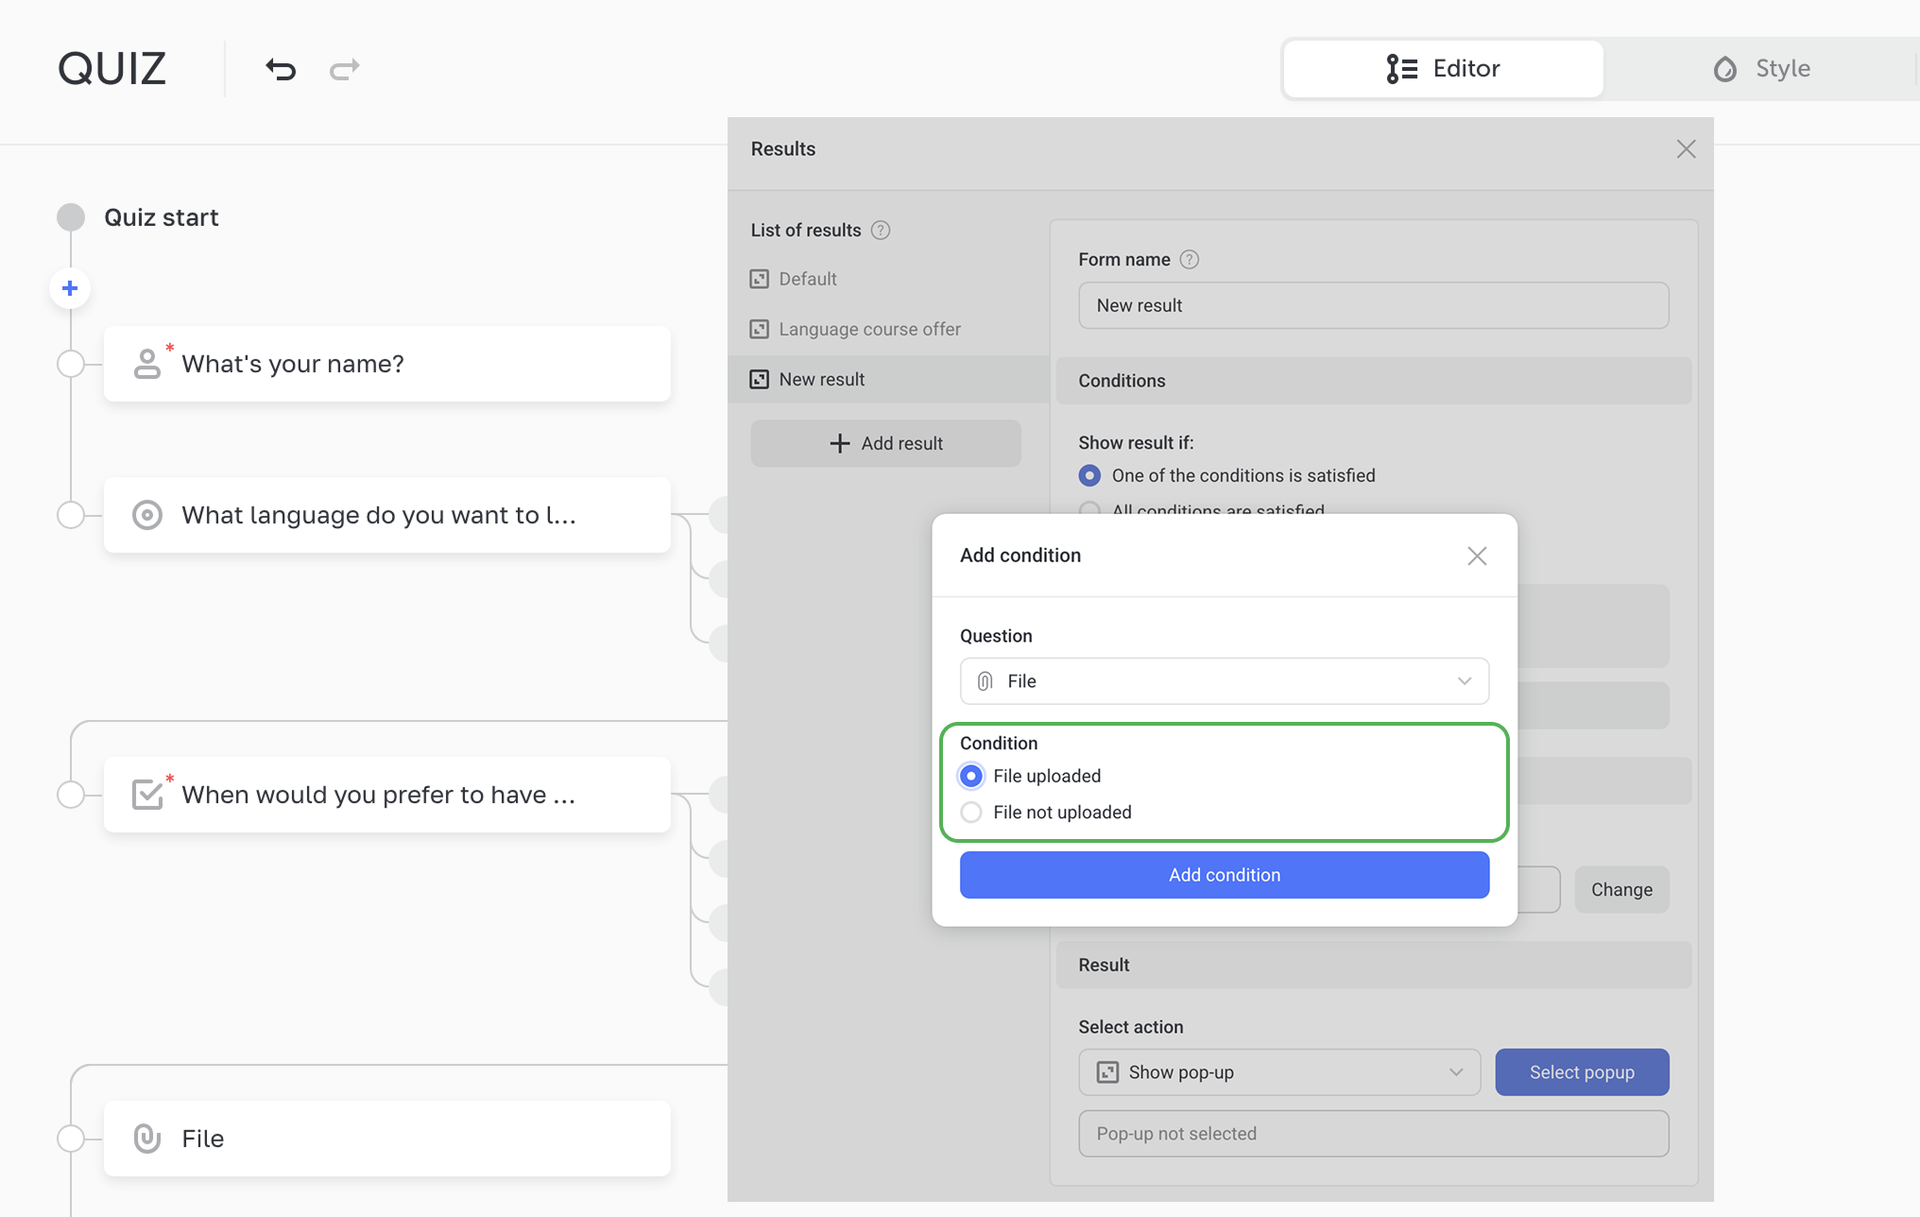Image resolution: width=1920 pixels, height=1217 pixels.
Task: Choose One of the conditions is satisfied
Action: 1090,476
